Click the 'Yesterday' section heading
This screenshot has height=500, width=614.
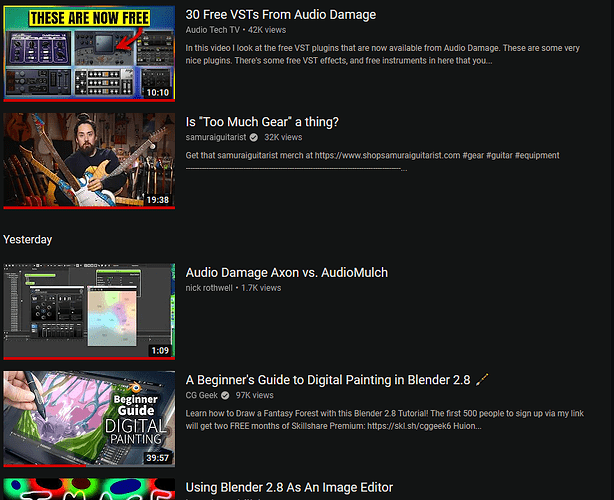(x=27, y=239)
